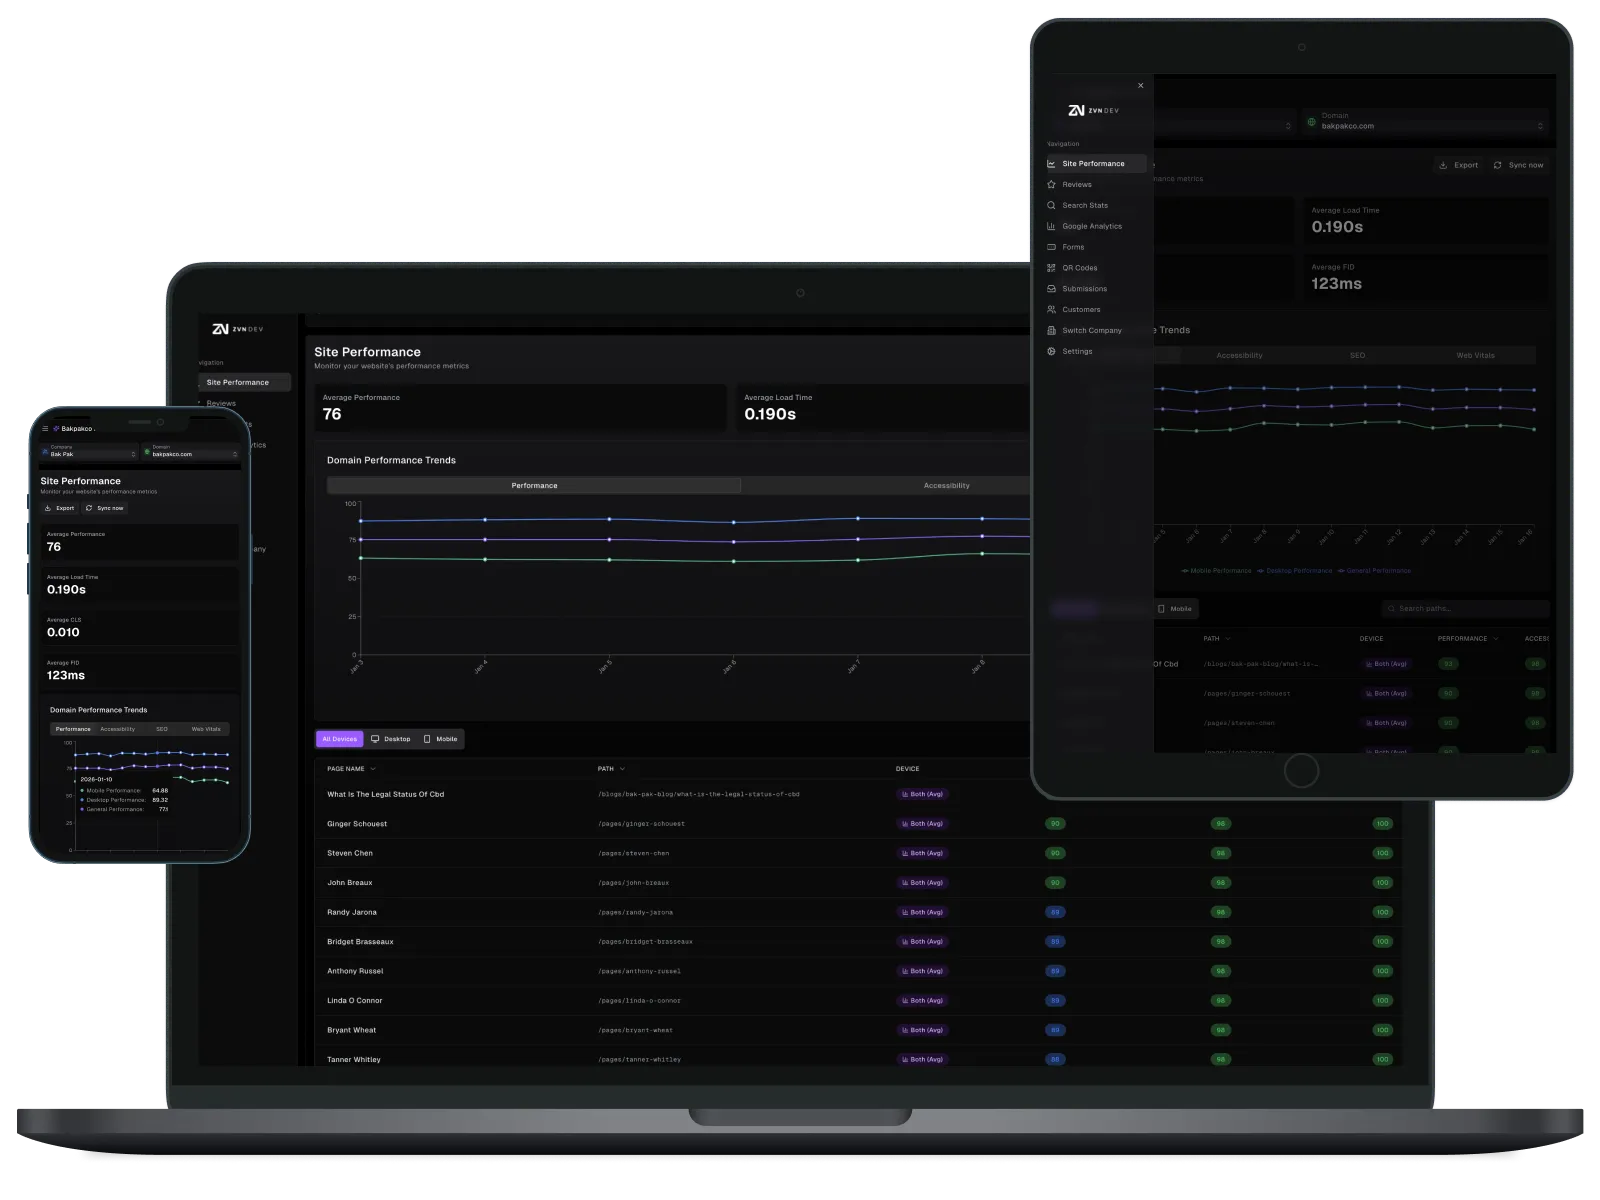This screenshot has width=1600, height=1200.
Task: Click the QR Codes icon in sidebar
Action: pos(1051,268)
